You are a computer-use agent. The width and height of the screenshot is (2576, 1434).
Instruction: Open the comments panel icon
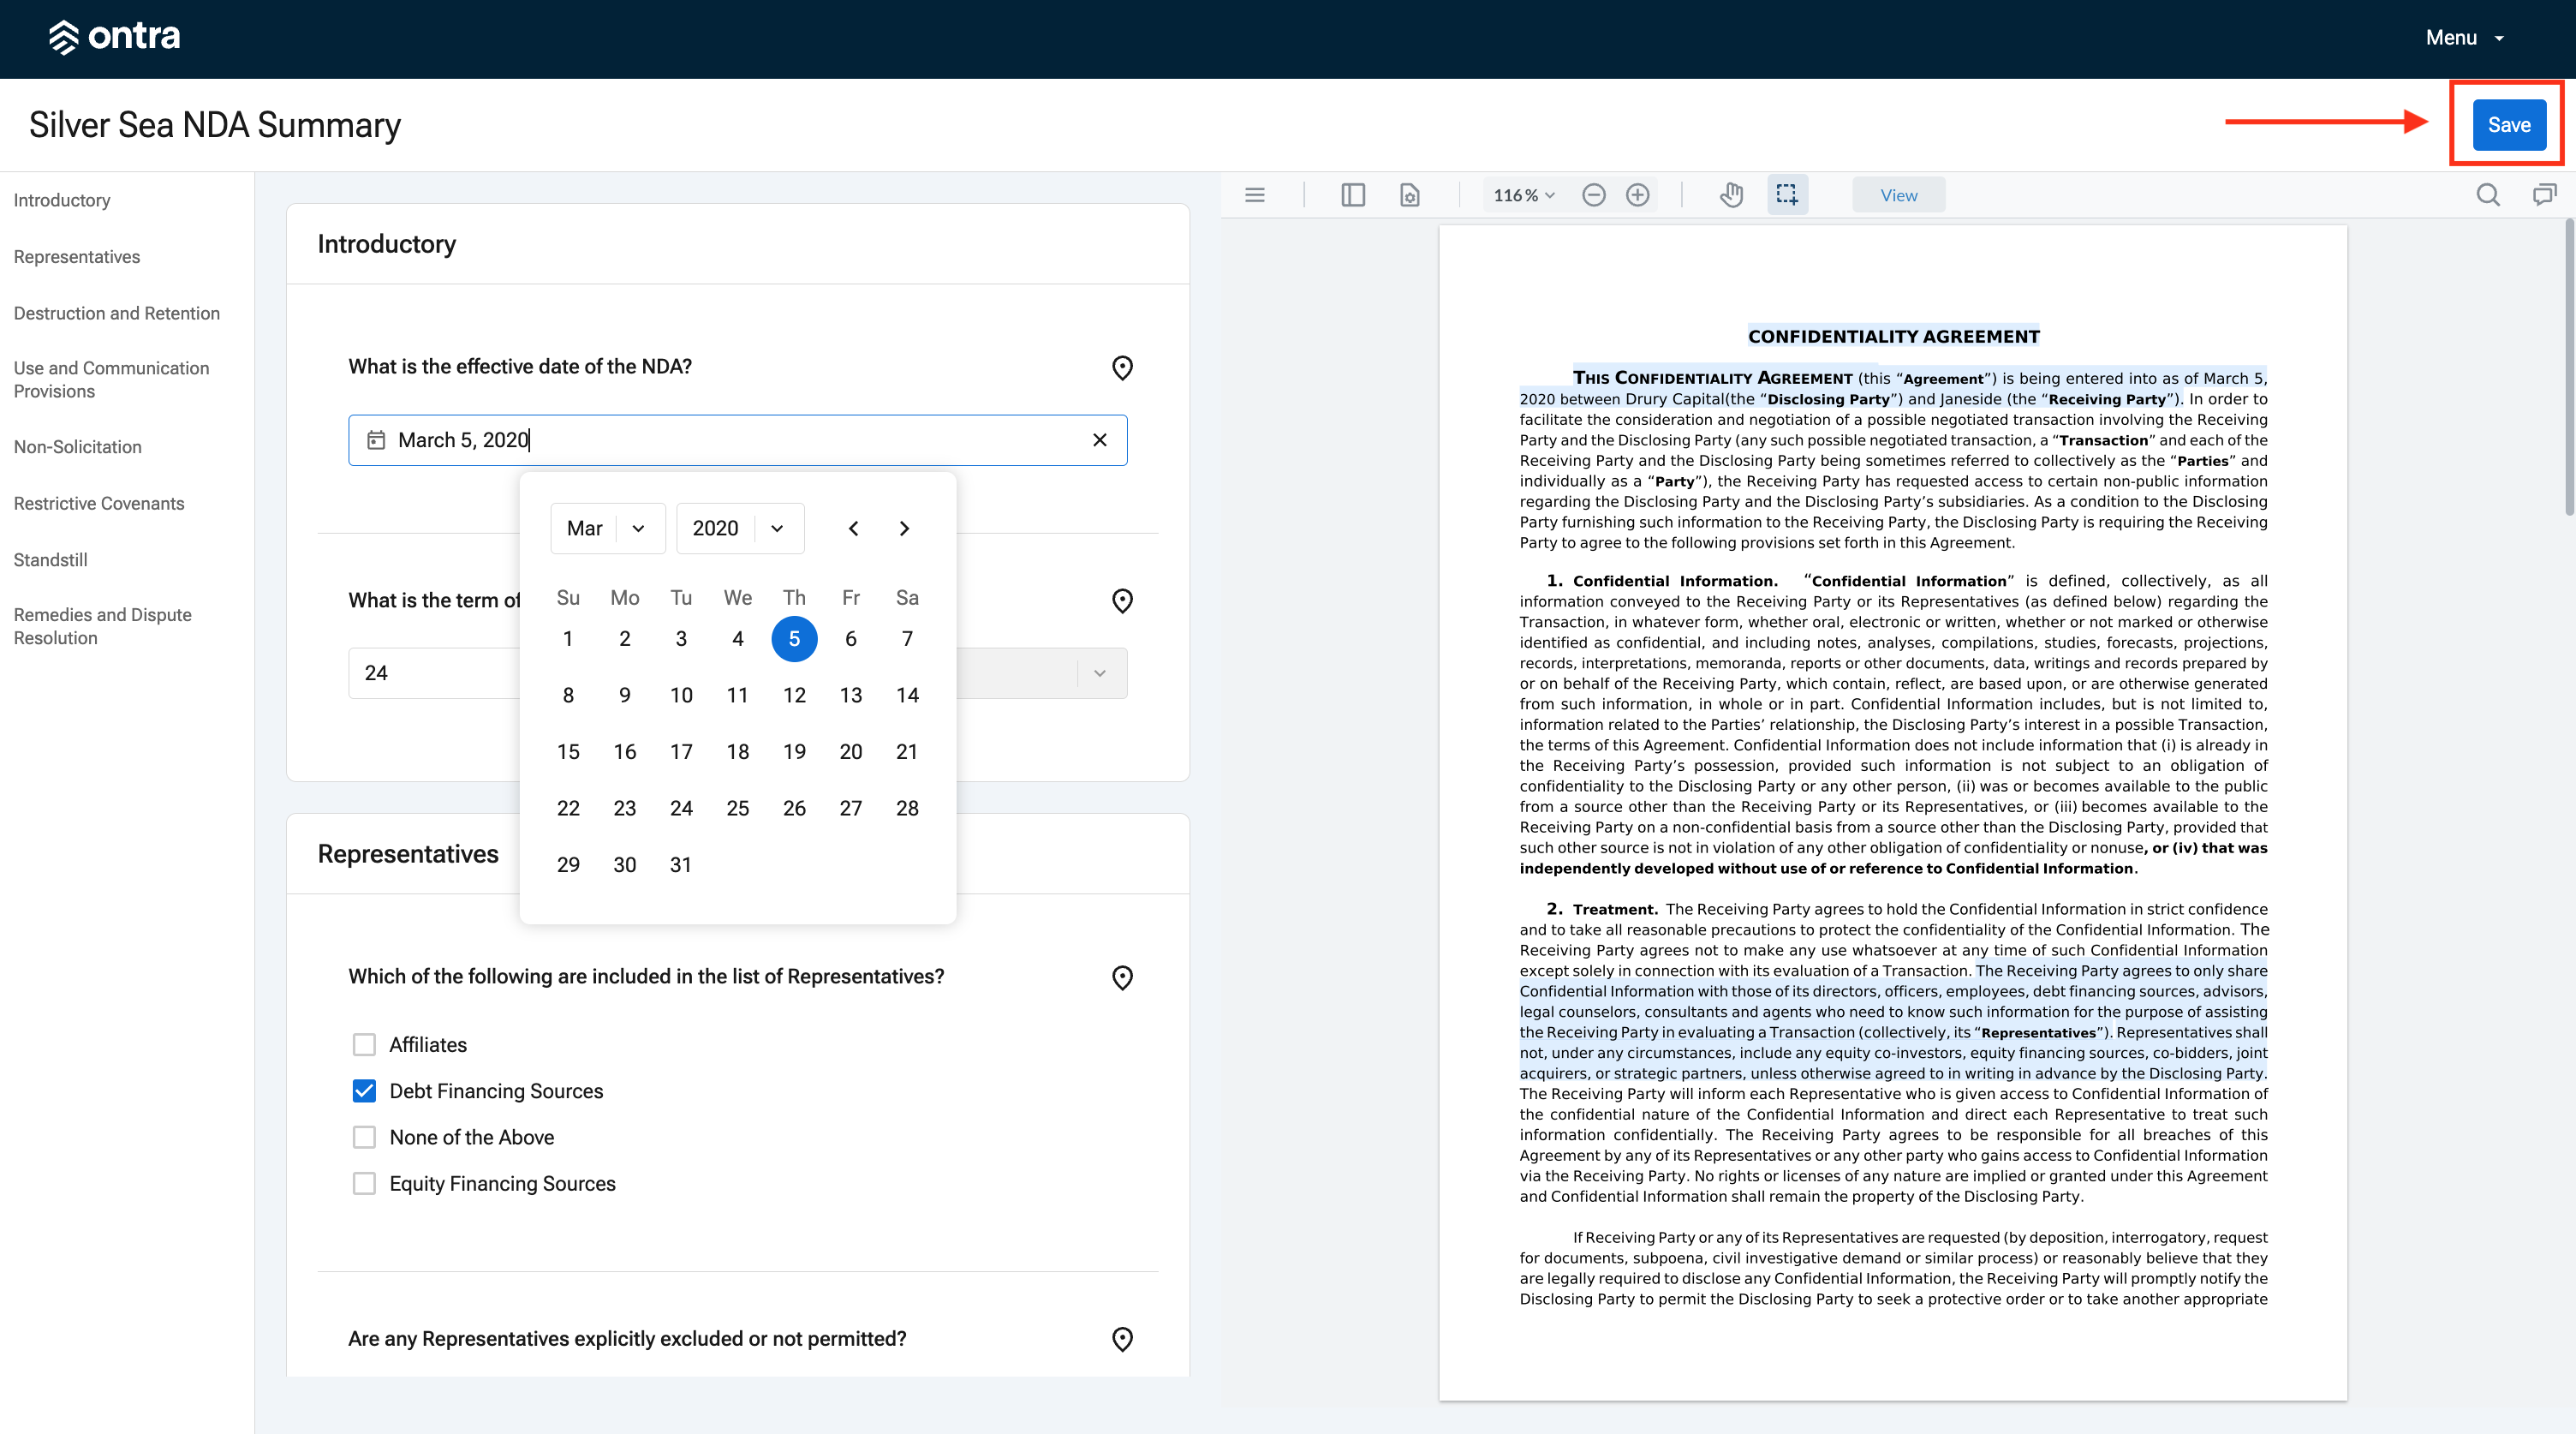click(2544, 195)
